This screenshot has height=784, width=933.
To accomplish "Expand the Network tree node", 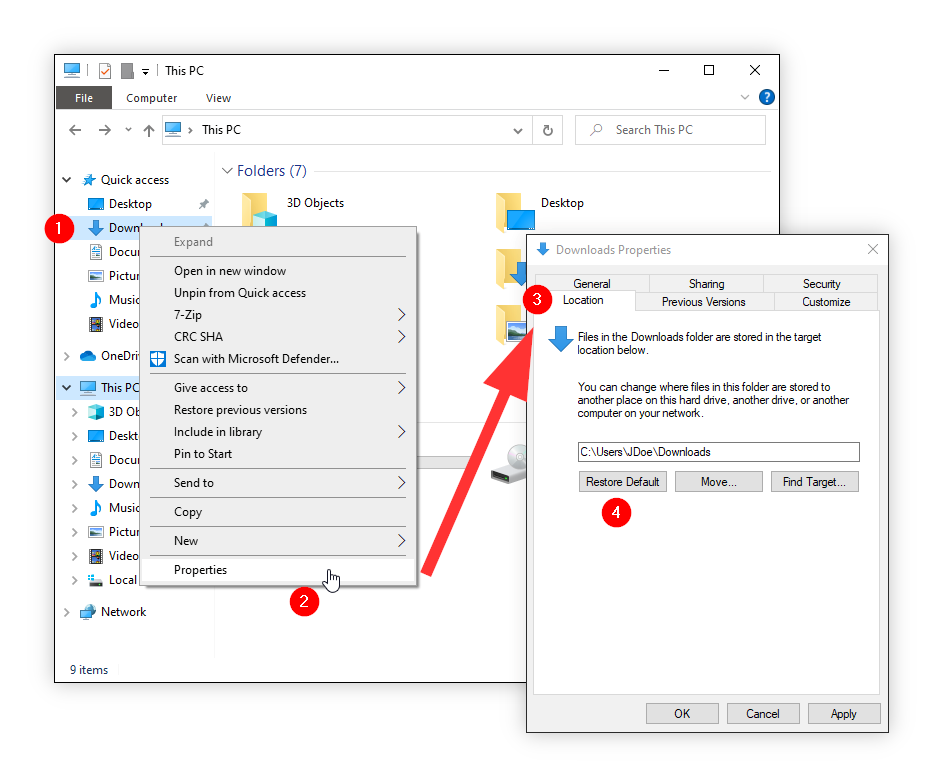I will (67, 612).
